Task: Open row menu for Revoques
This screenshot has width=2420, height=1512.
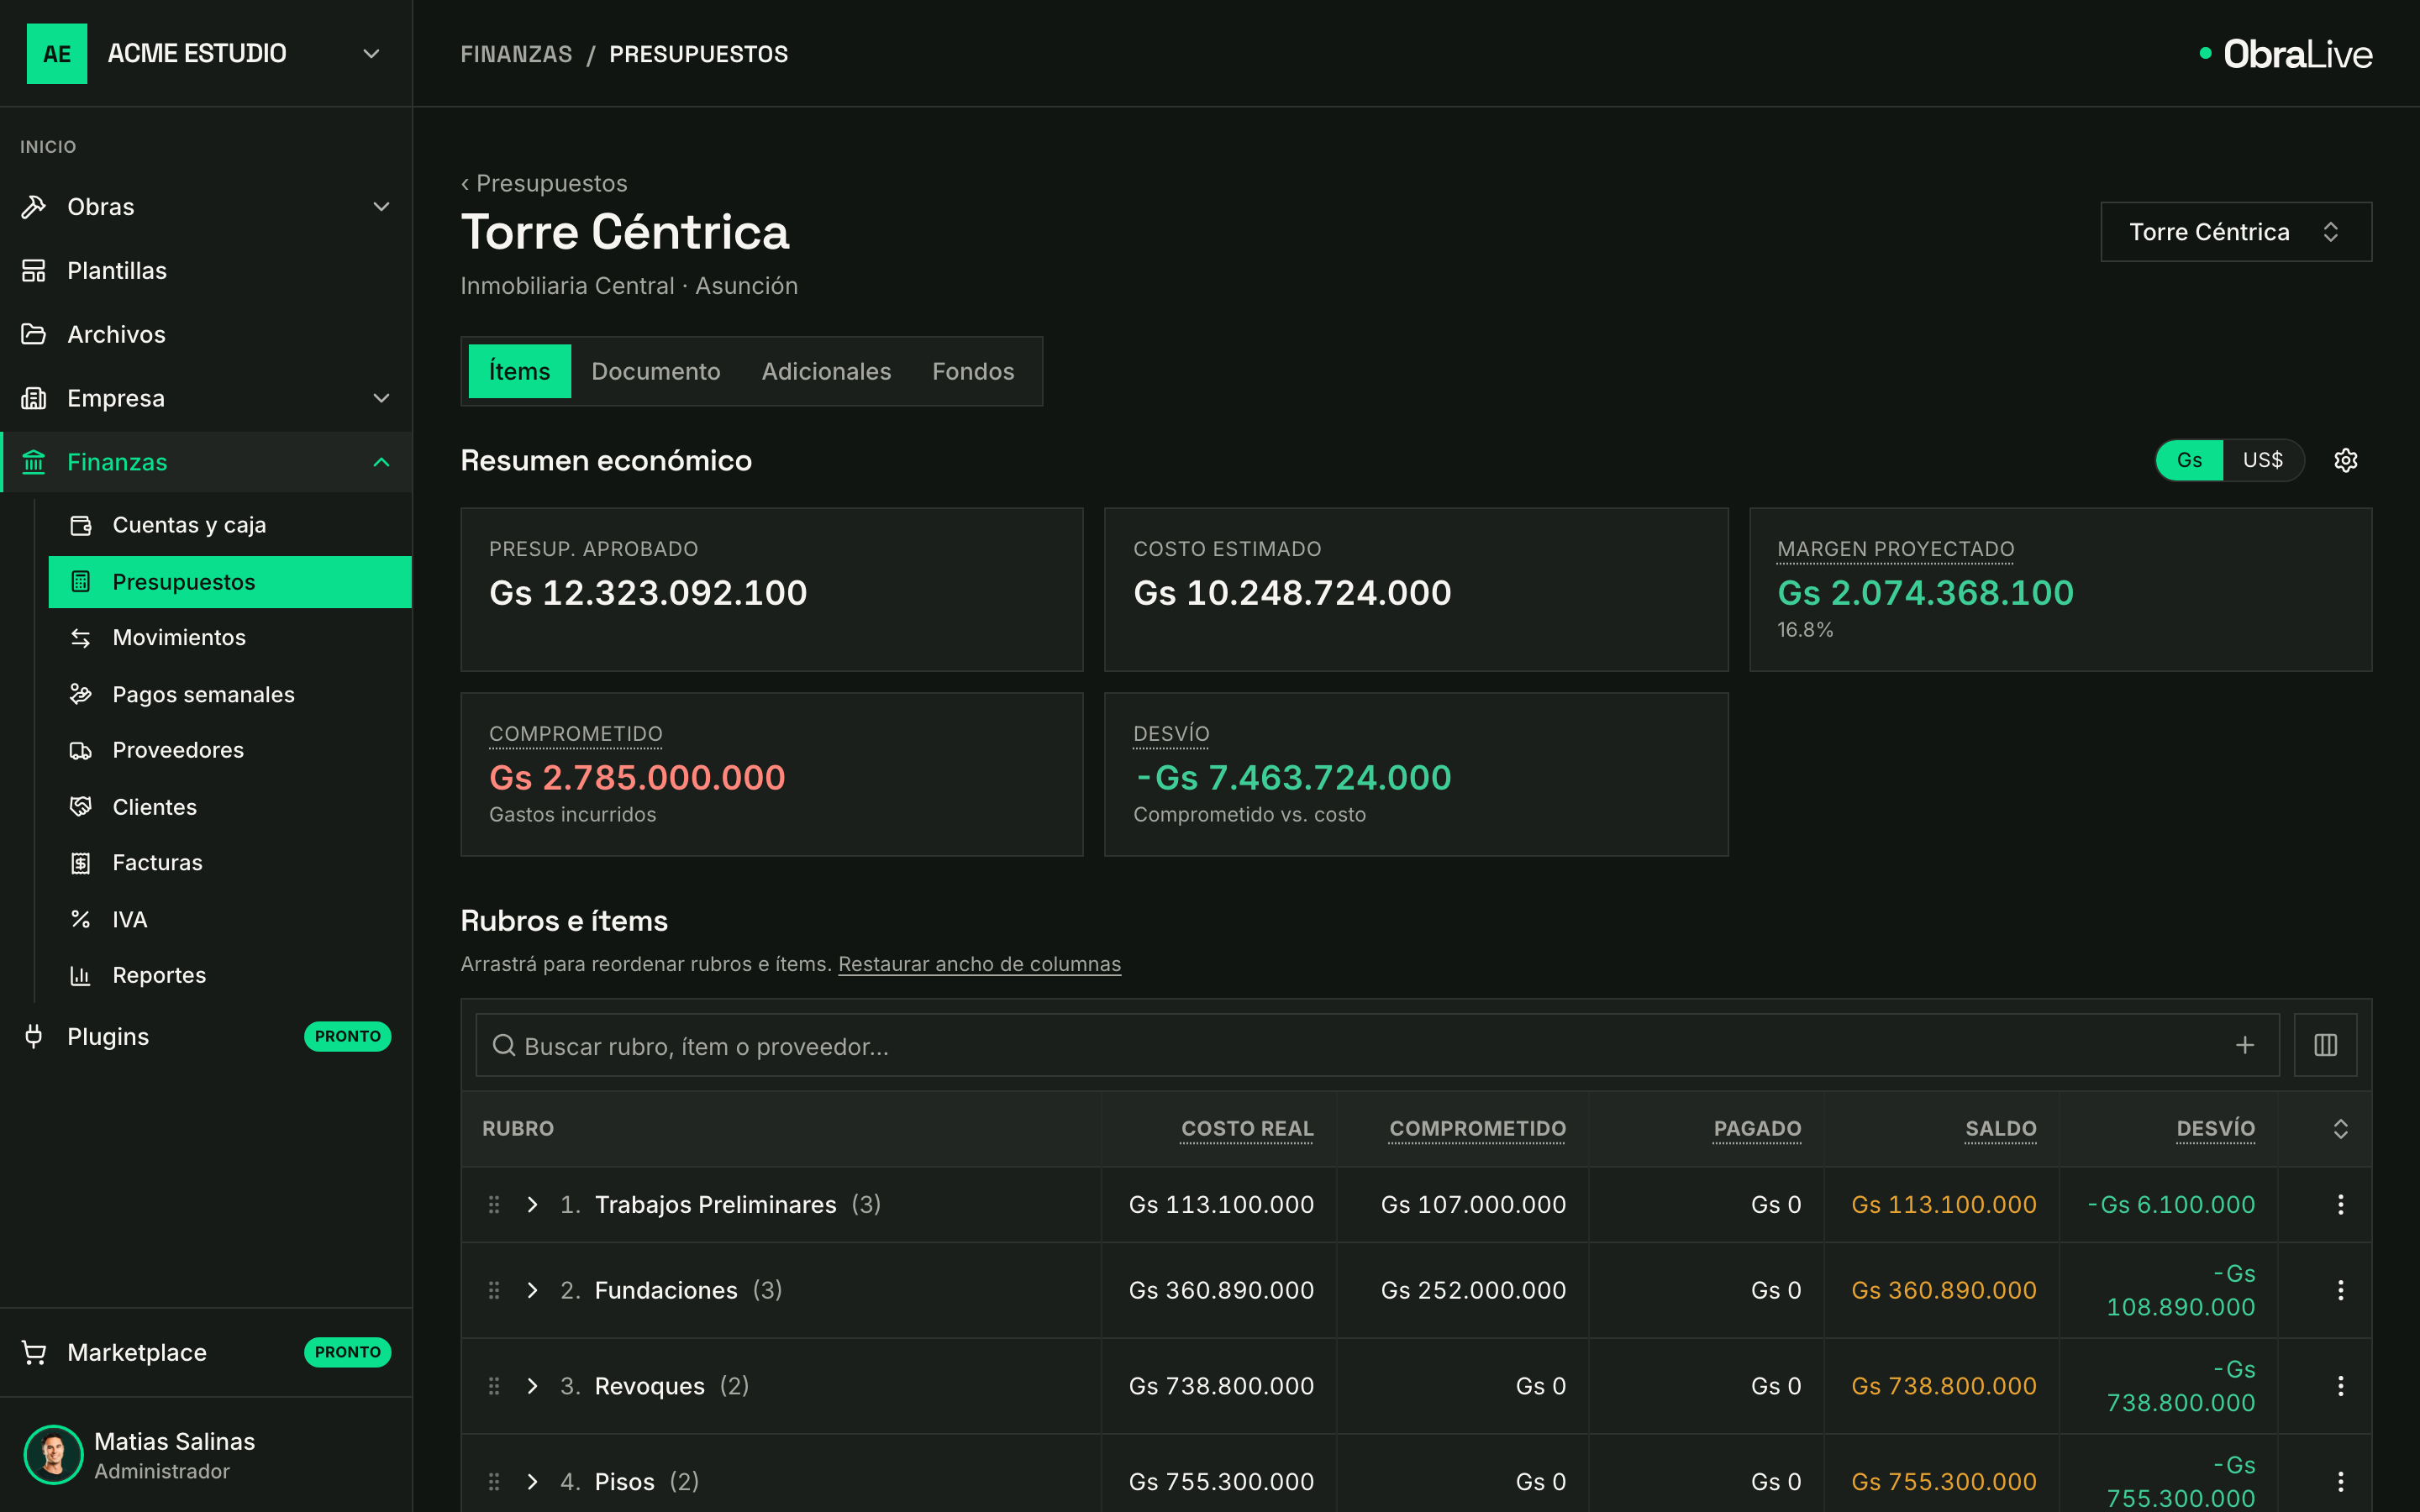Action: 2340,1386
